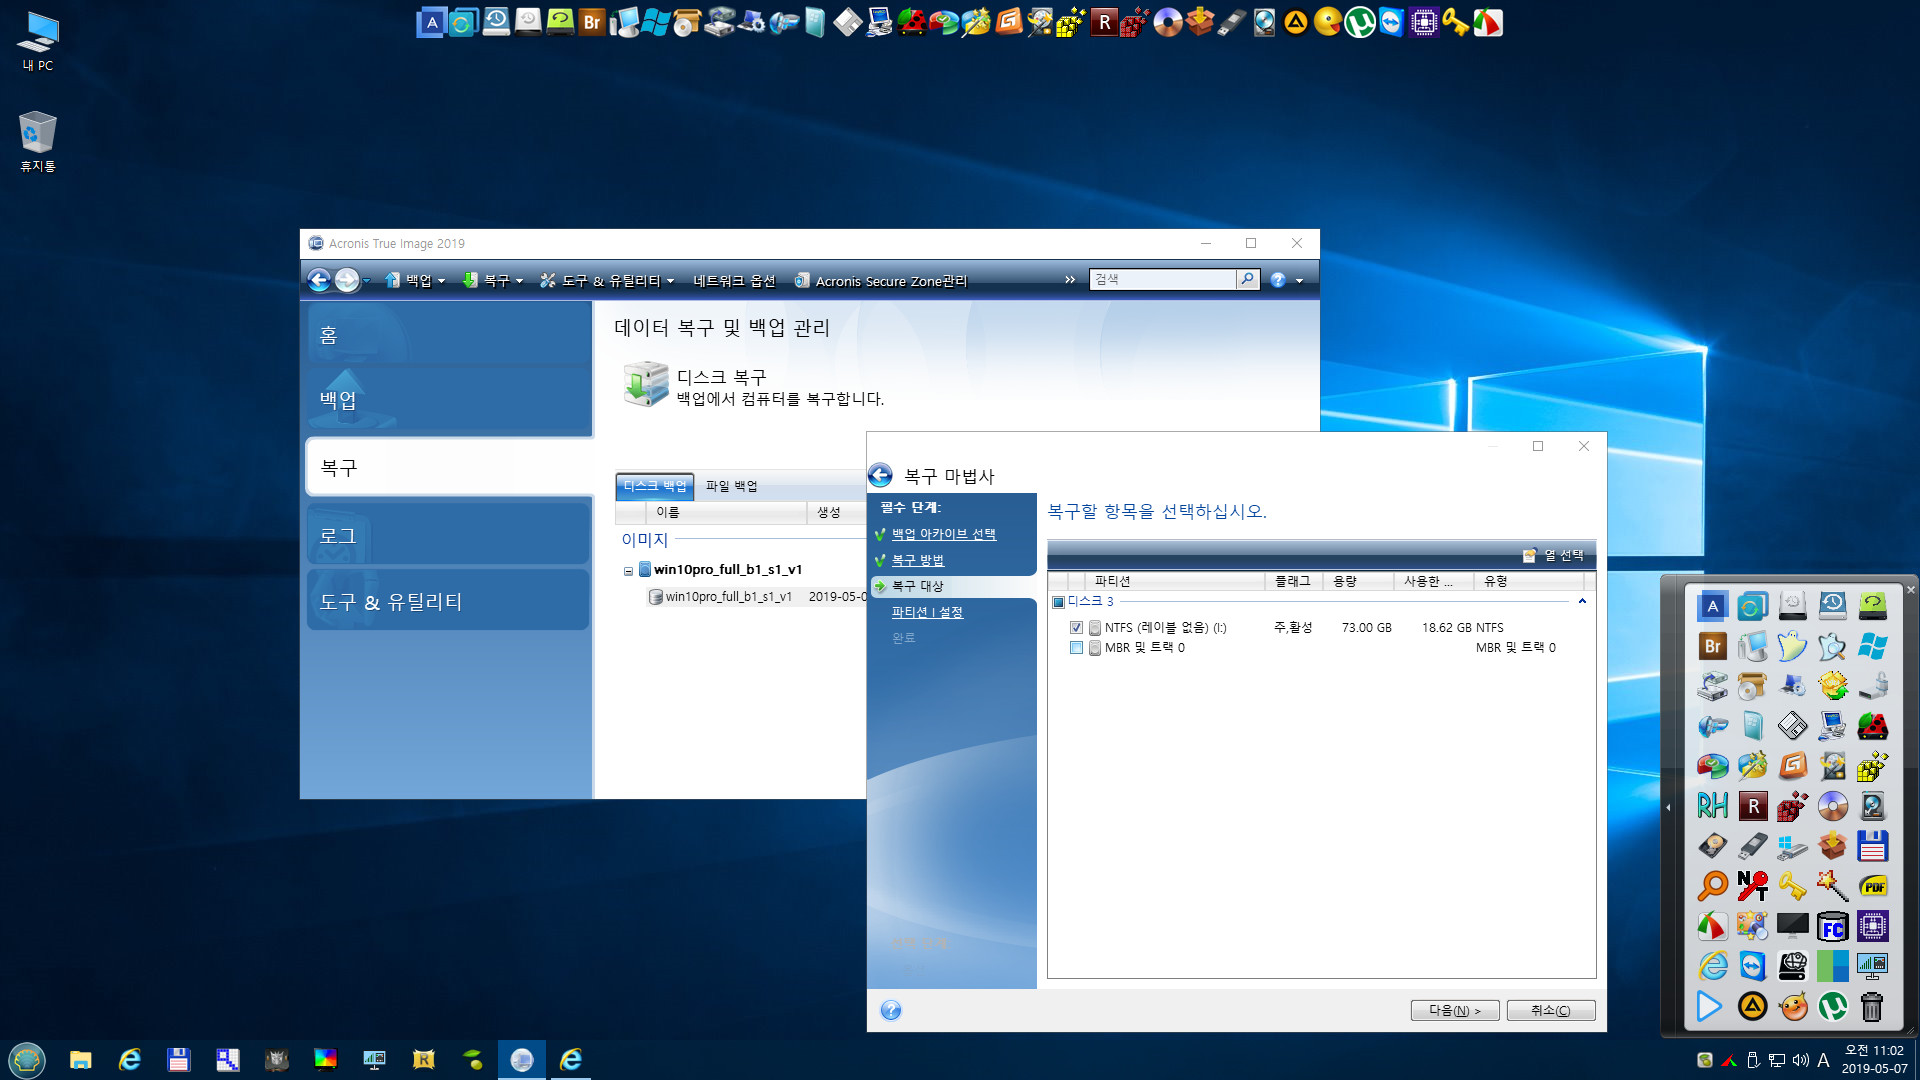
Task: Open File Explorer from the taskbar
Action: 80,1059
